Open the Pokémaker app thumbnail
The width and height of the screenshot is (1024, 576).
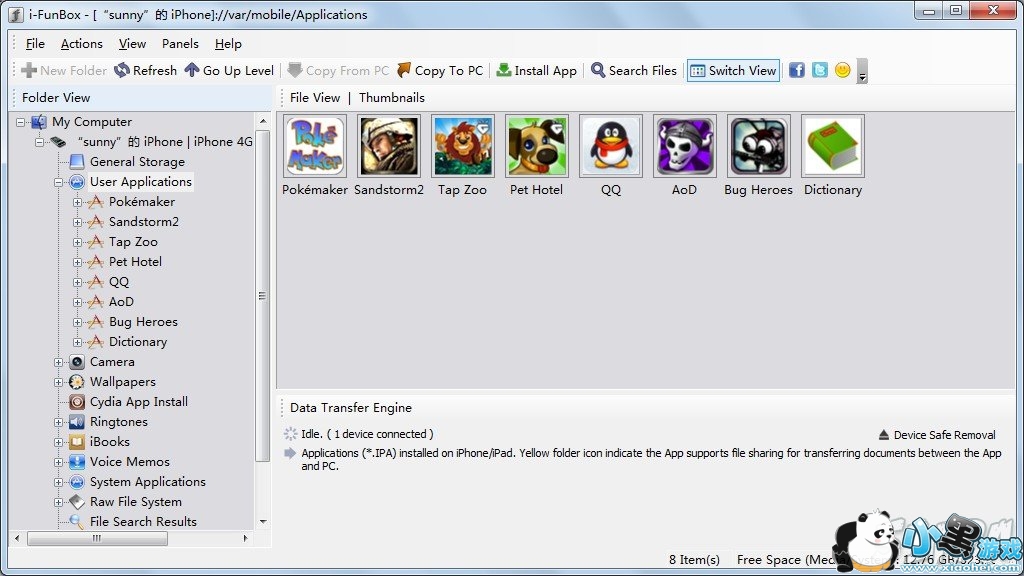(315, 146)
